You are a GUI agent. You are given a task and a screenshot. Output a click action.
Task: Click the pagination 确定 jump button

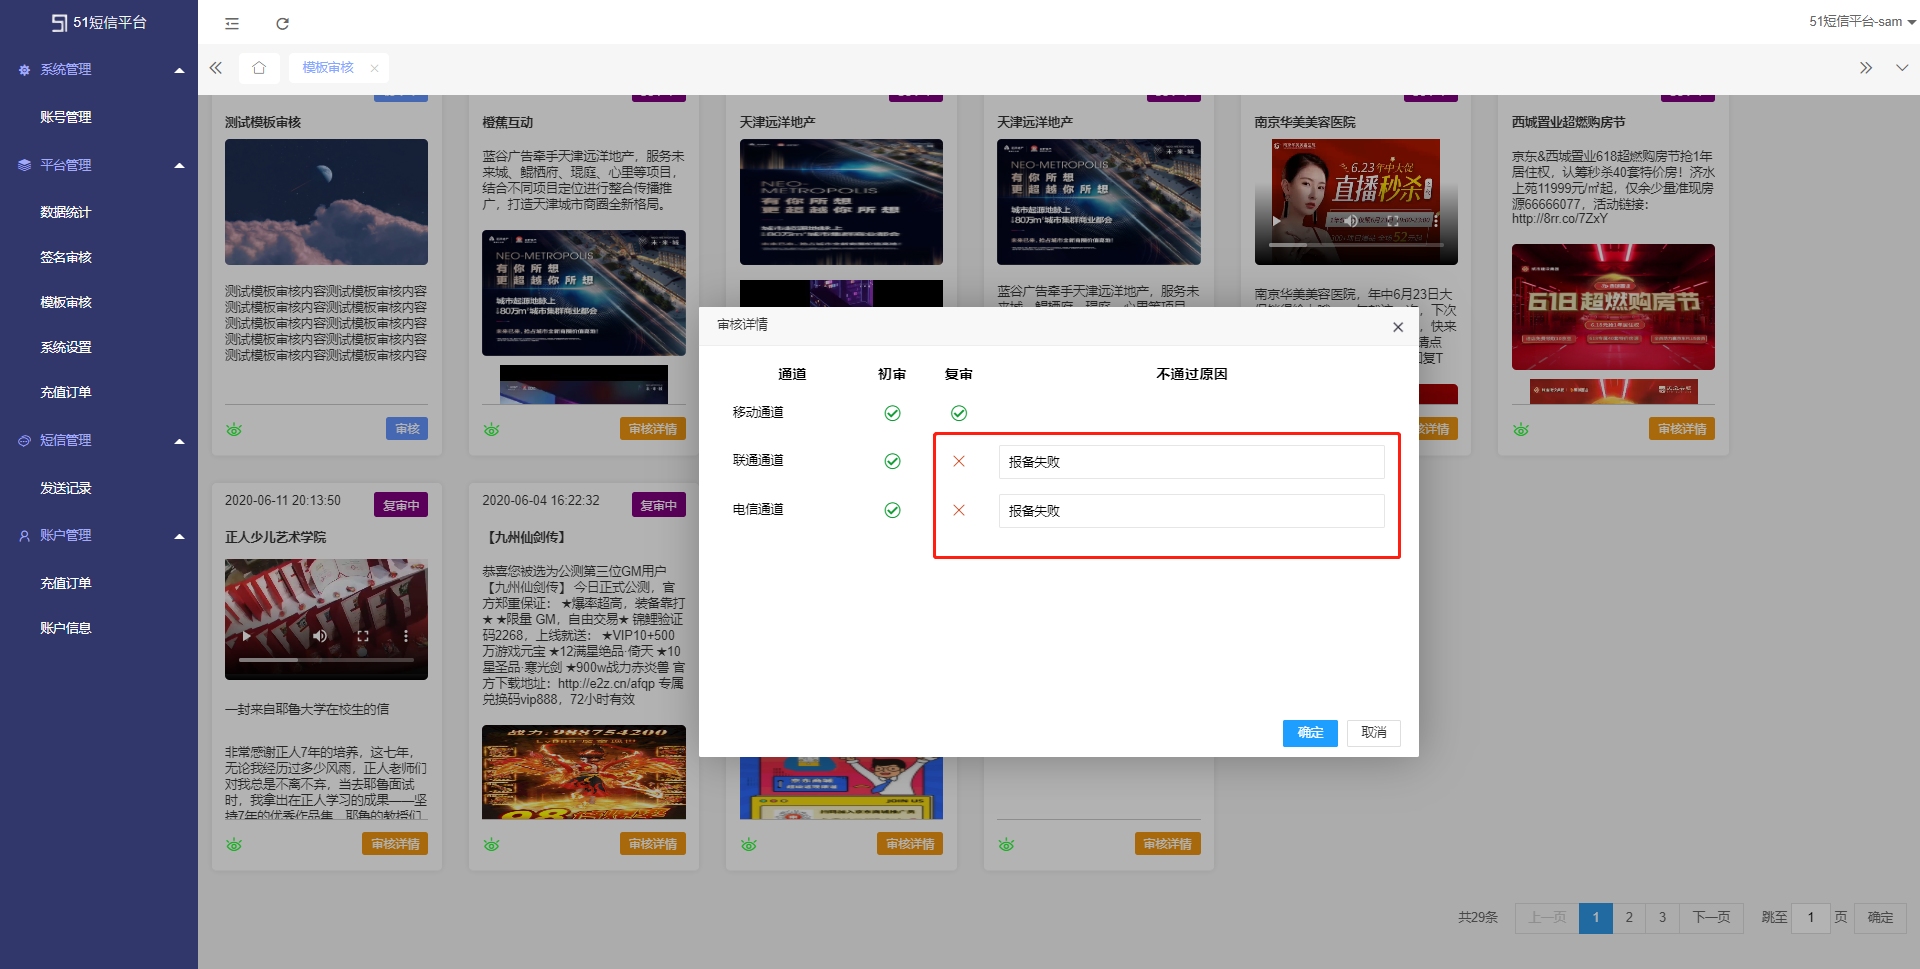(x=1880, y=917)
